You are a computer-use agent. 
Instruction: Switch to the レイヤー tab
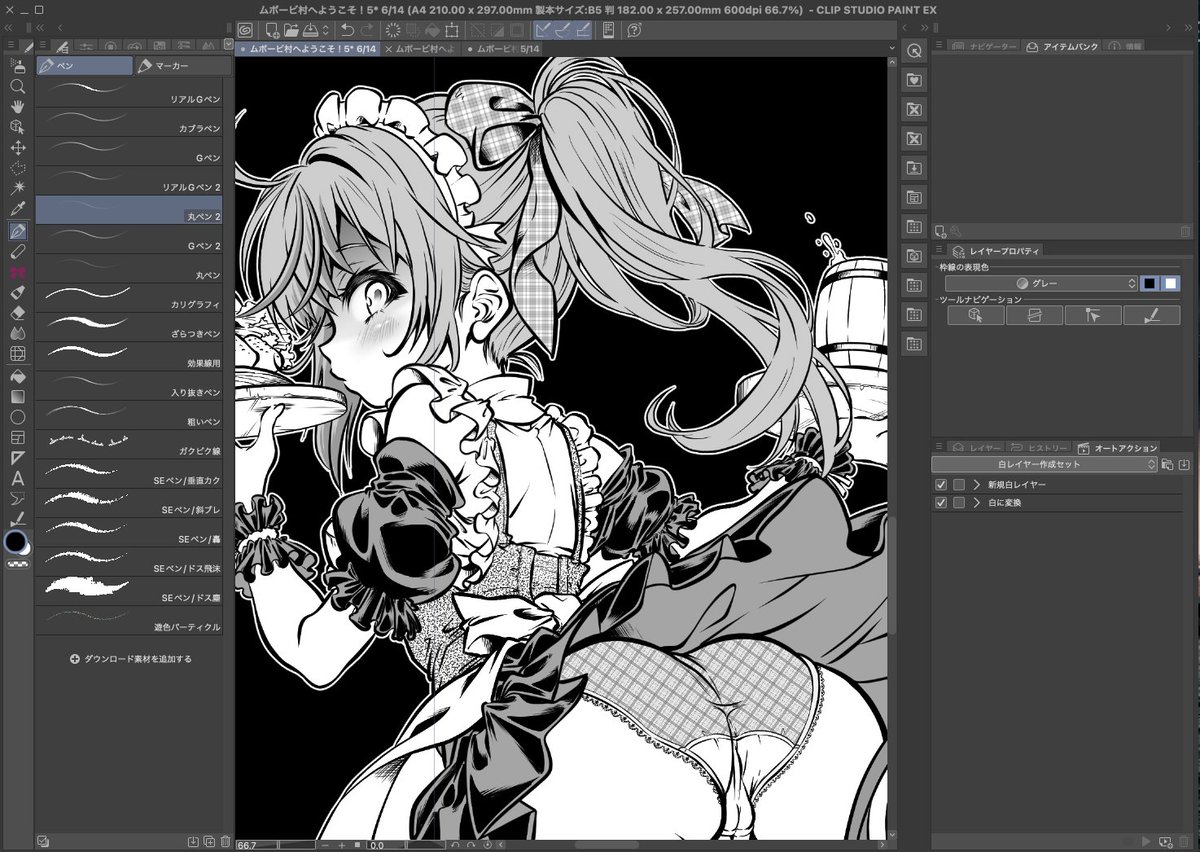975,447
